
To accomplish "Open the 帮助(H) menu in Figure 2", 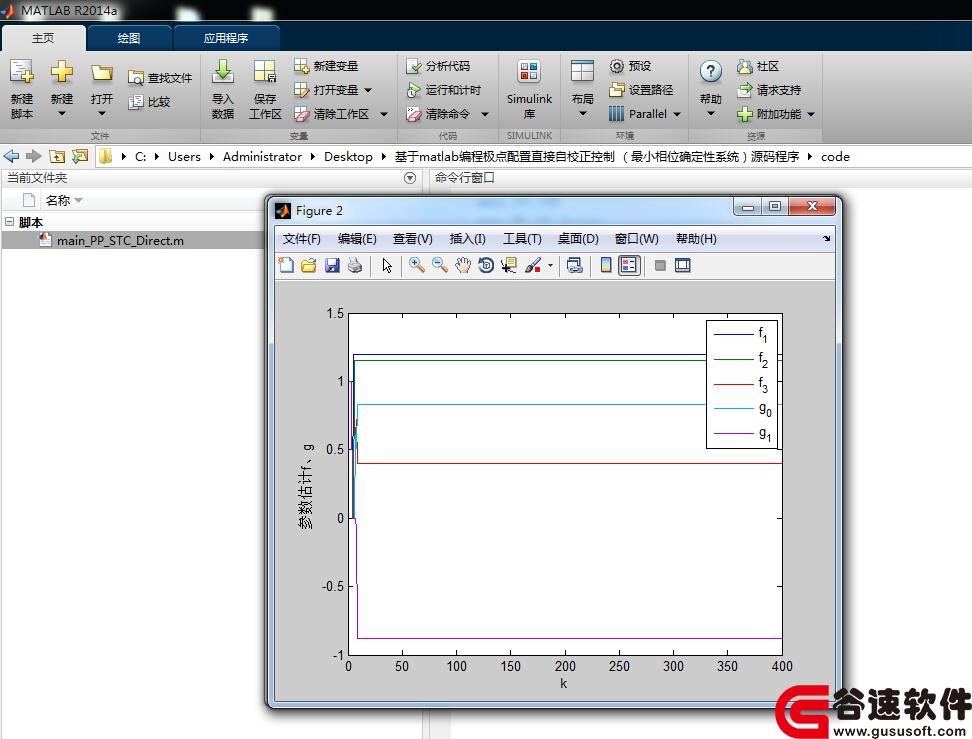I will click(696, 239).
